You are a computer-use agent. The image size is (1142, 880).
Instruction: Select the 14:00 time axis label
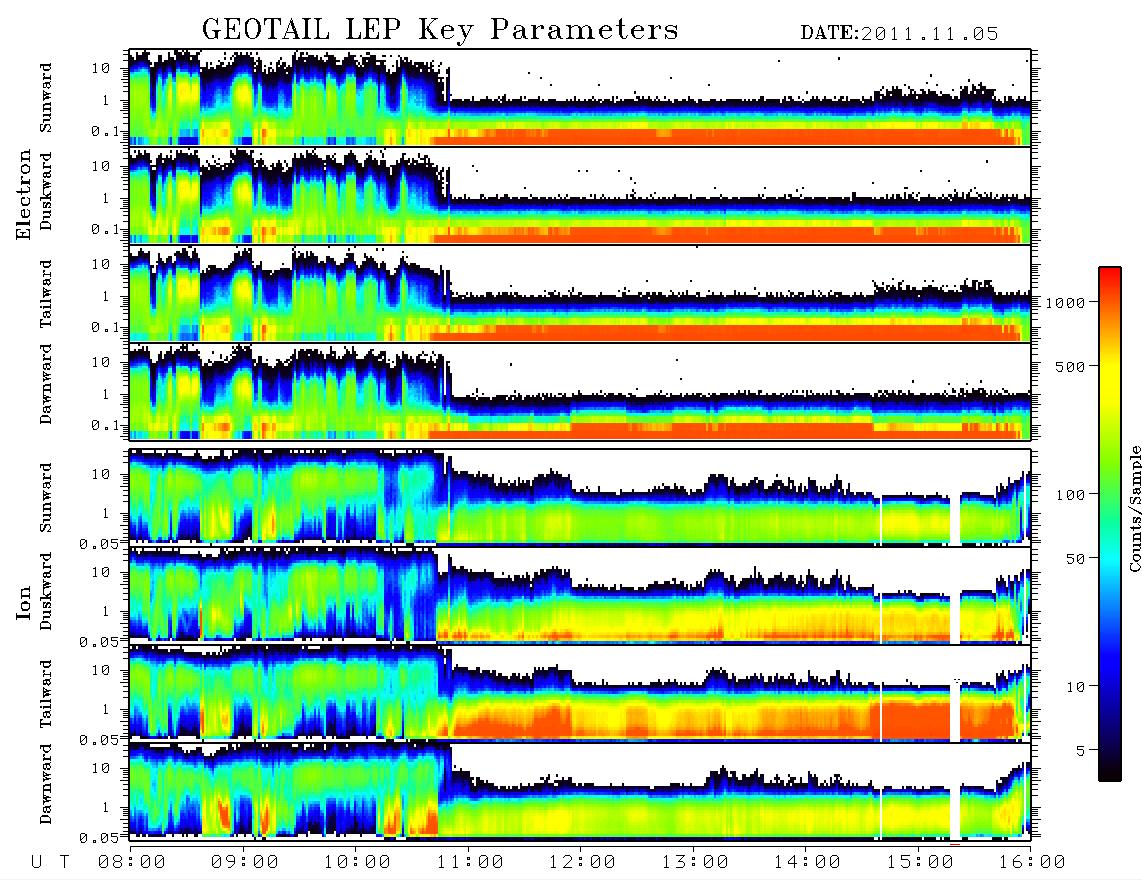(807, 862)
